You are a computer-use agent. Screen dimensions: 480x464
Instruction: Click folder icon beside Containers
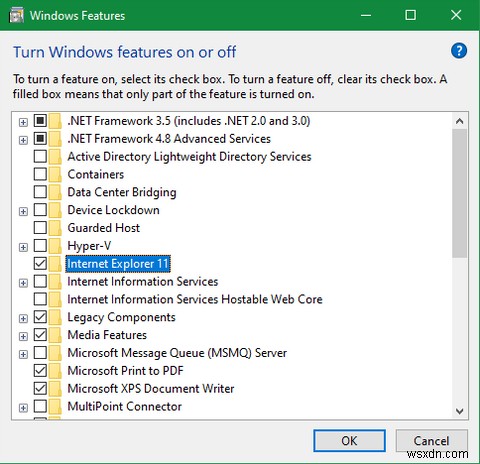(55, 174)
